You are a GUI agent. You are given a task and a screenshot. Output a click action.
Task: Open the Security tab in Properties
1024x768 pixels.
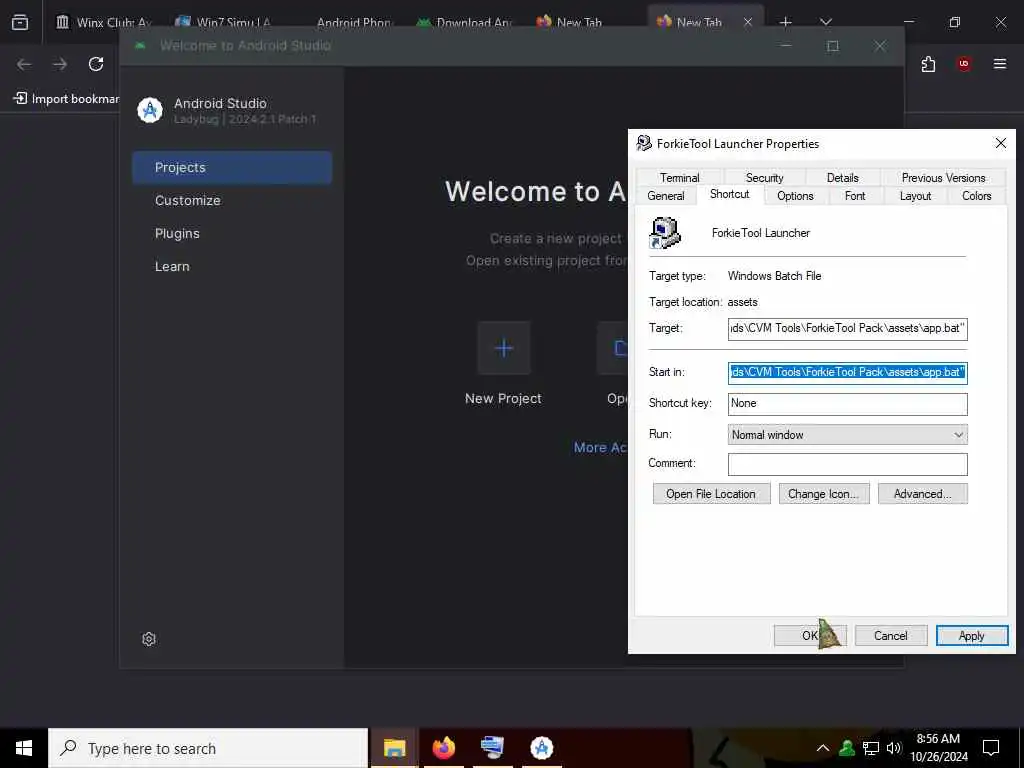(x=764, y=178)
